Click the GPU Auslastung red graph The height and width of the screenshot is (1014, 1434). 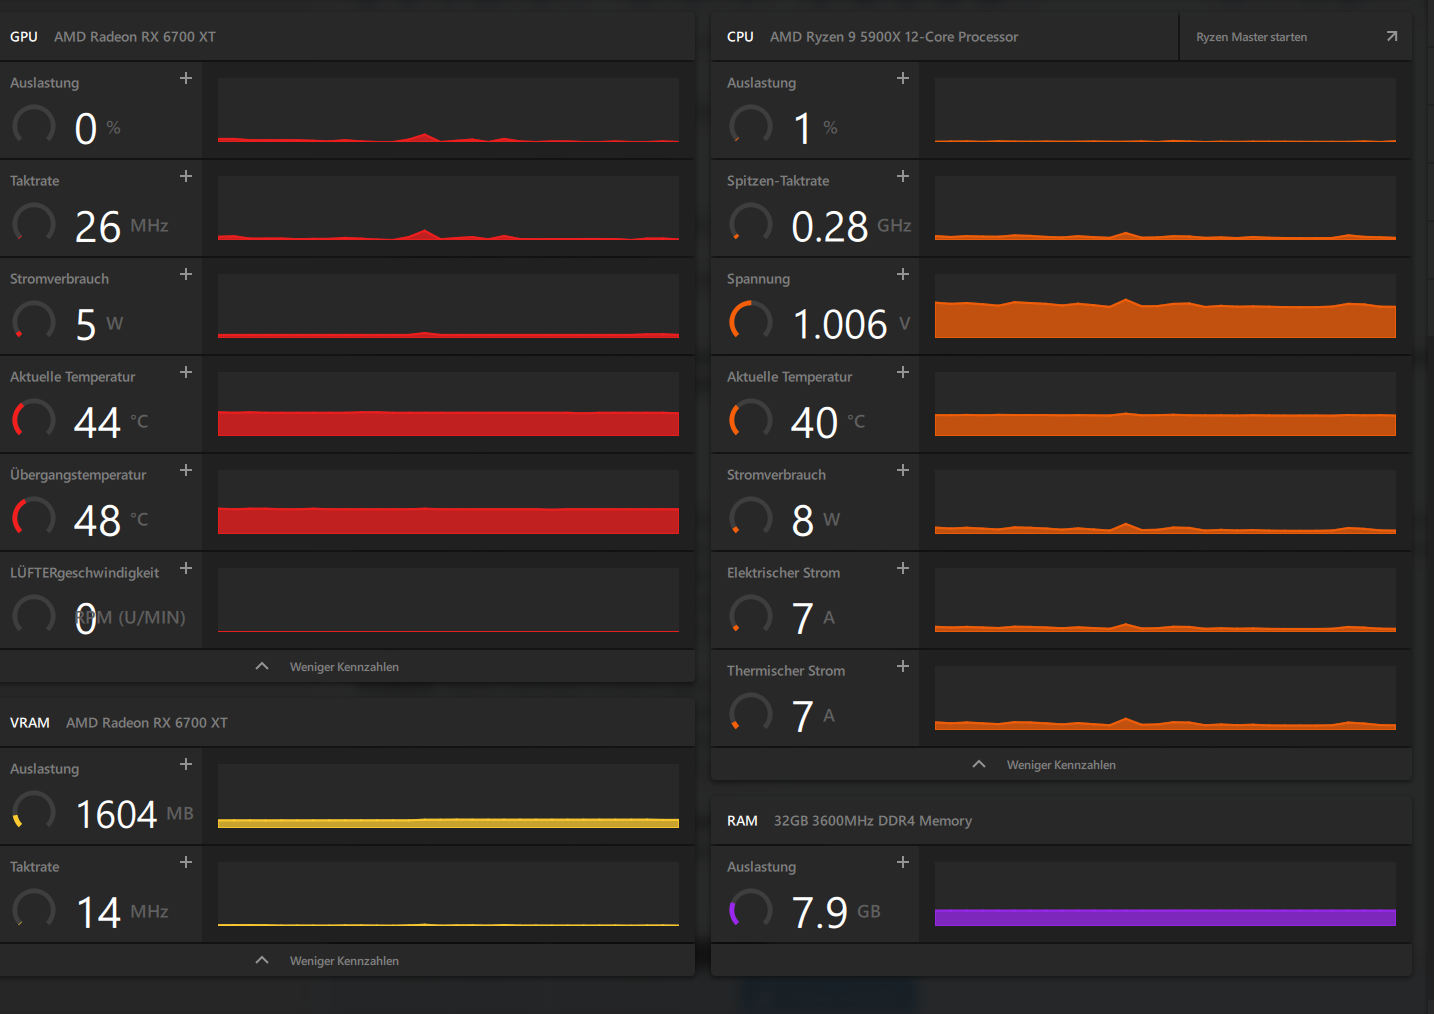tap(448, 110)
